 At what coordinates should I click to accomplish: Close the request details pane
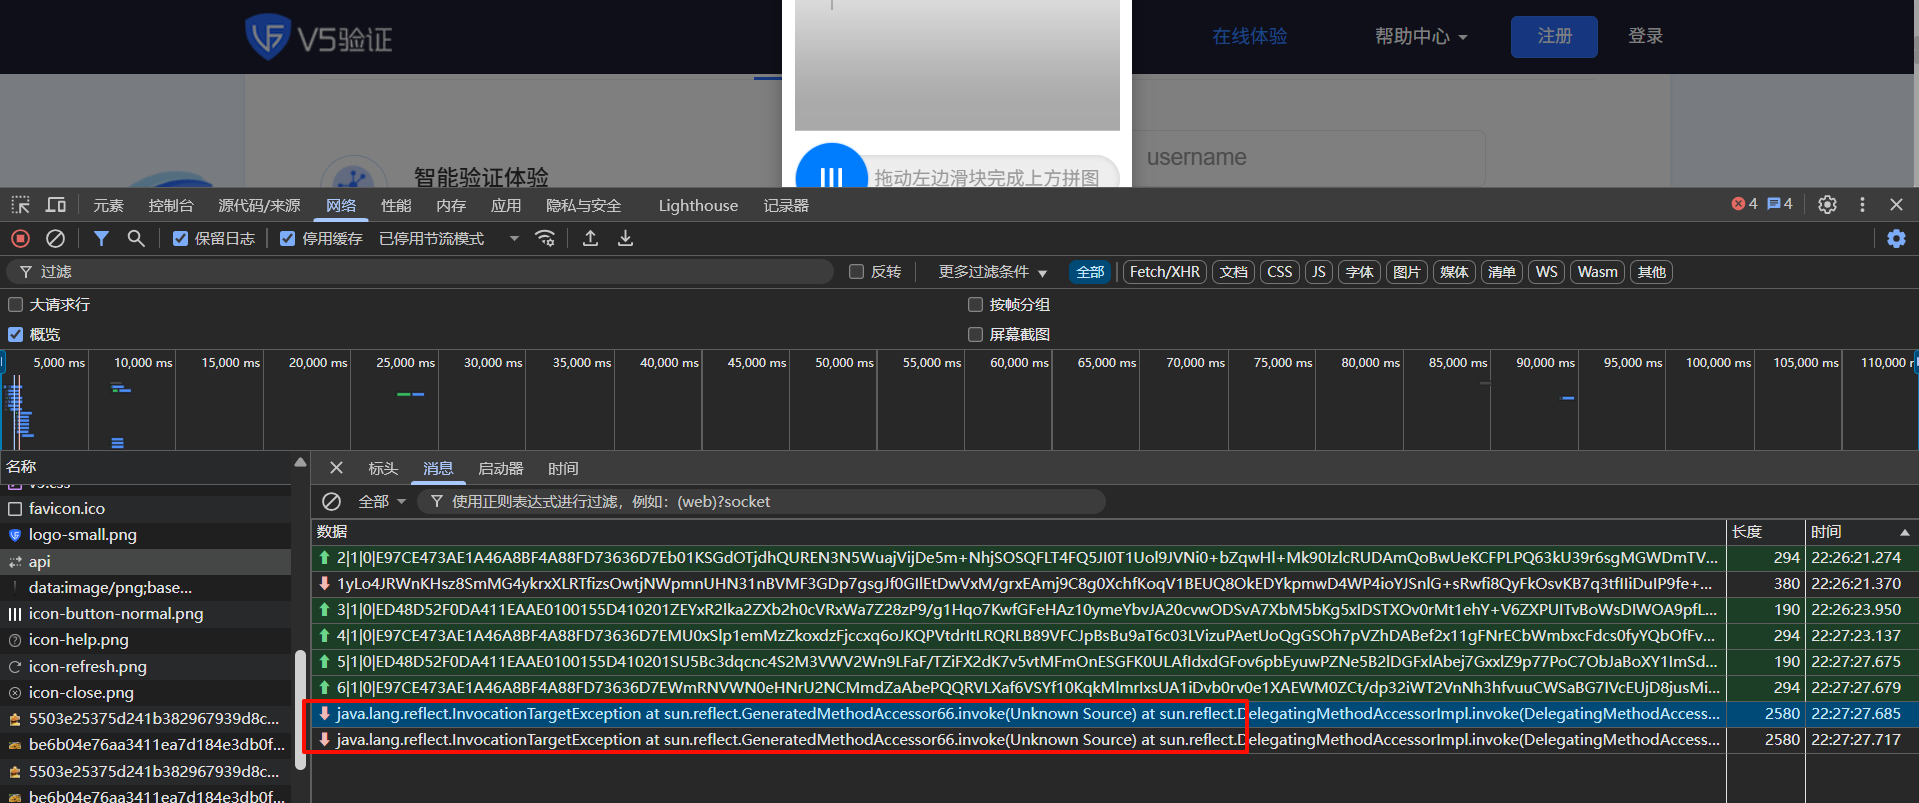[337, 468]
